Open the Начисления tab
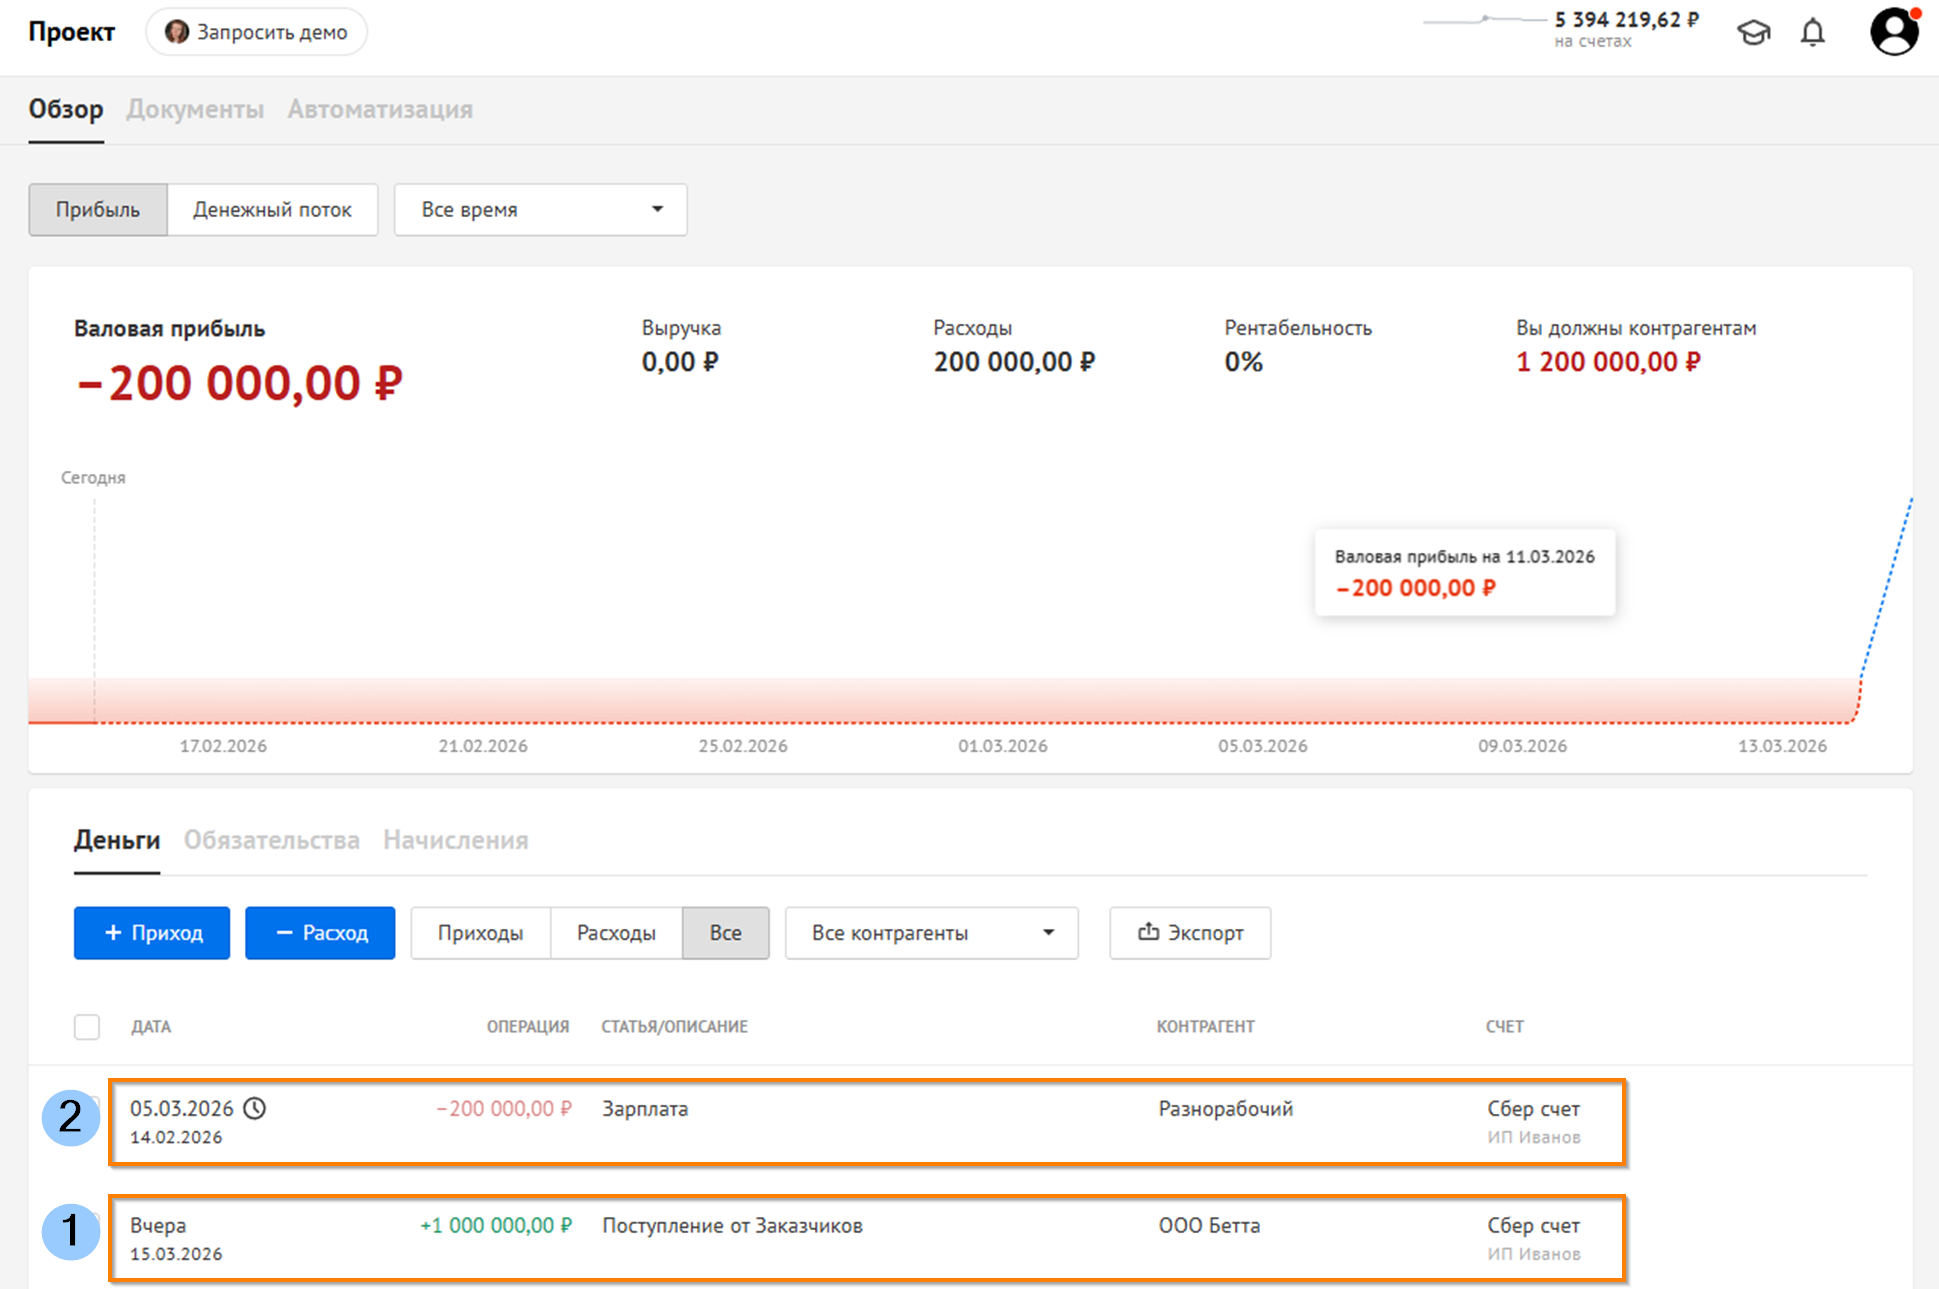The width and height of the screenshot is (1939, 1289). tap(455, 840)
